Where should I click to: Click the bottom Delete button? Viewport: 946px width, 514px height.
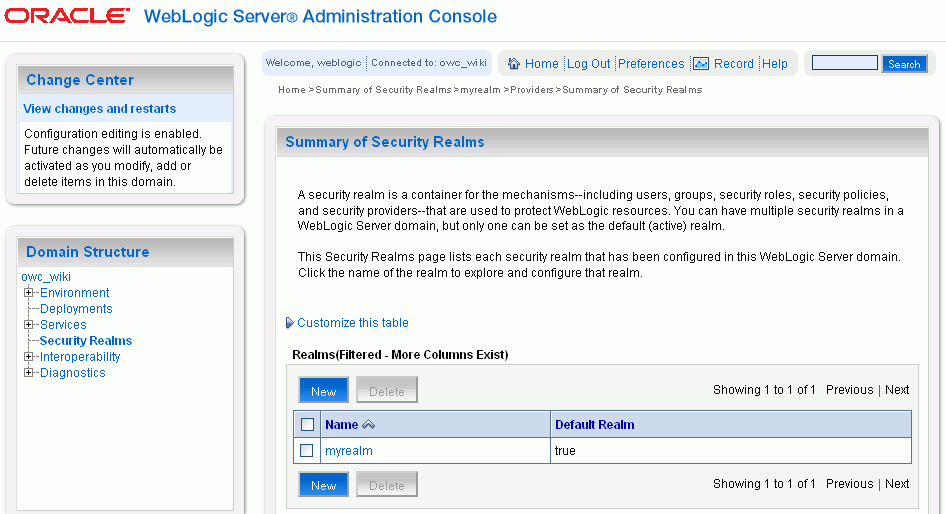pos(387,484)
